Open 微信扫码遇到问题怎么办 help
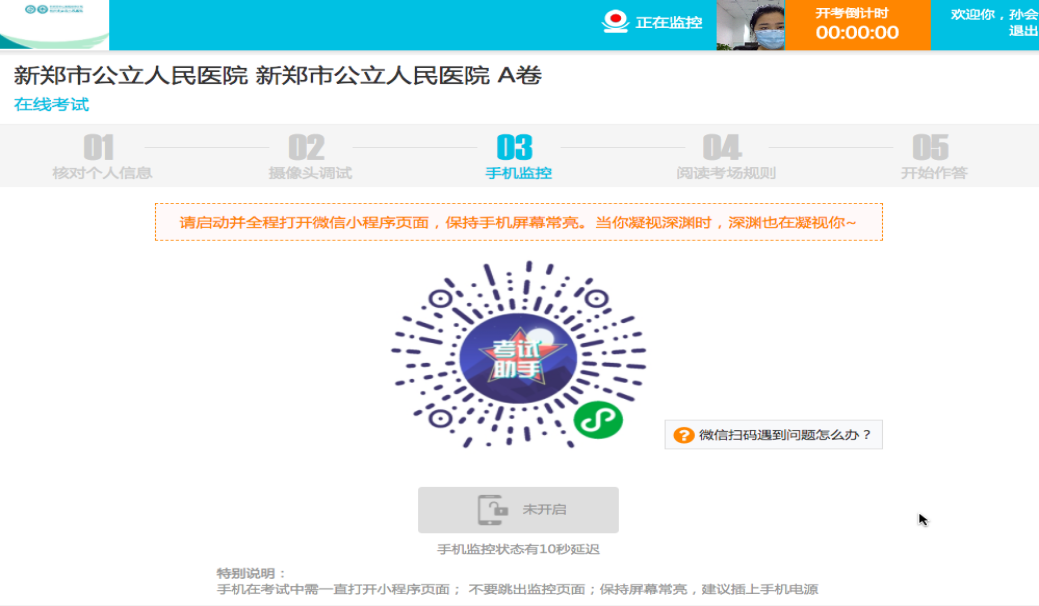1039x606 pixels. 773,434
